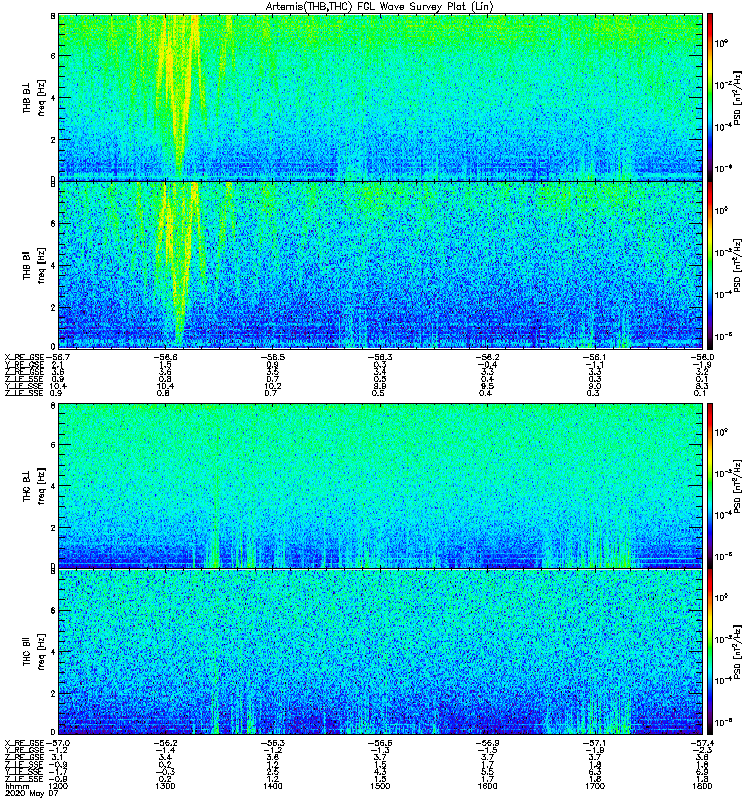Click the color bar beside the THB B-parallel panel
Image resolution: width=750 pixels, height=800 pixels.
[x=709, y=265]
